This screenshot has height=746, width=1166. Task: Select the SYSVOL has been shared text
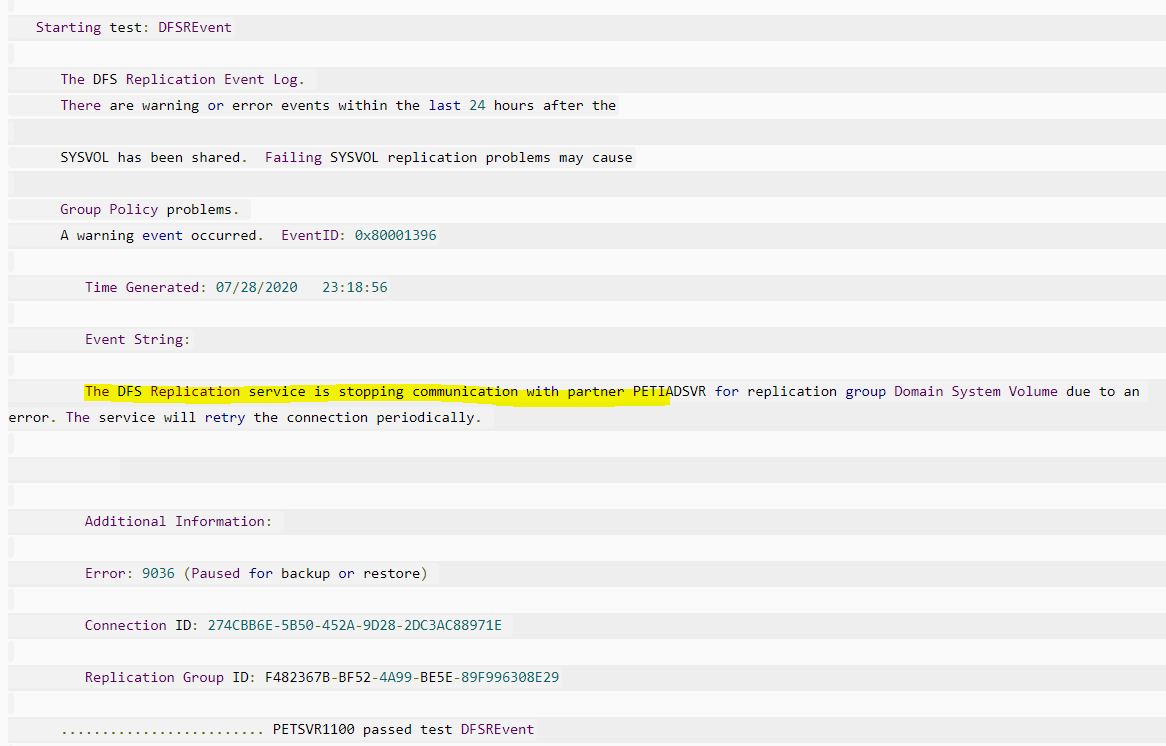154,157
